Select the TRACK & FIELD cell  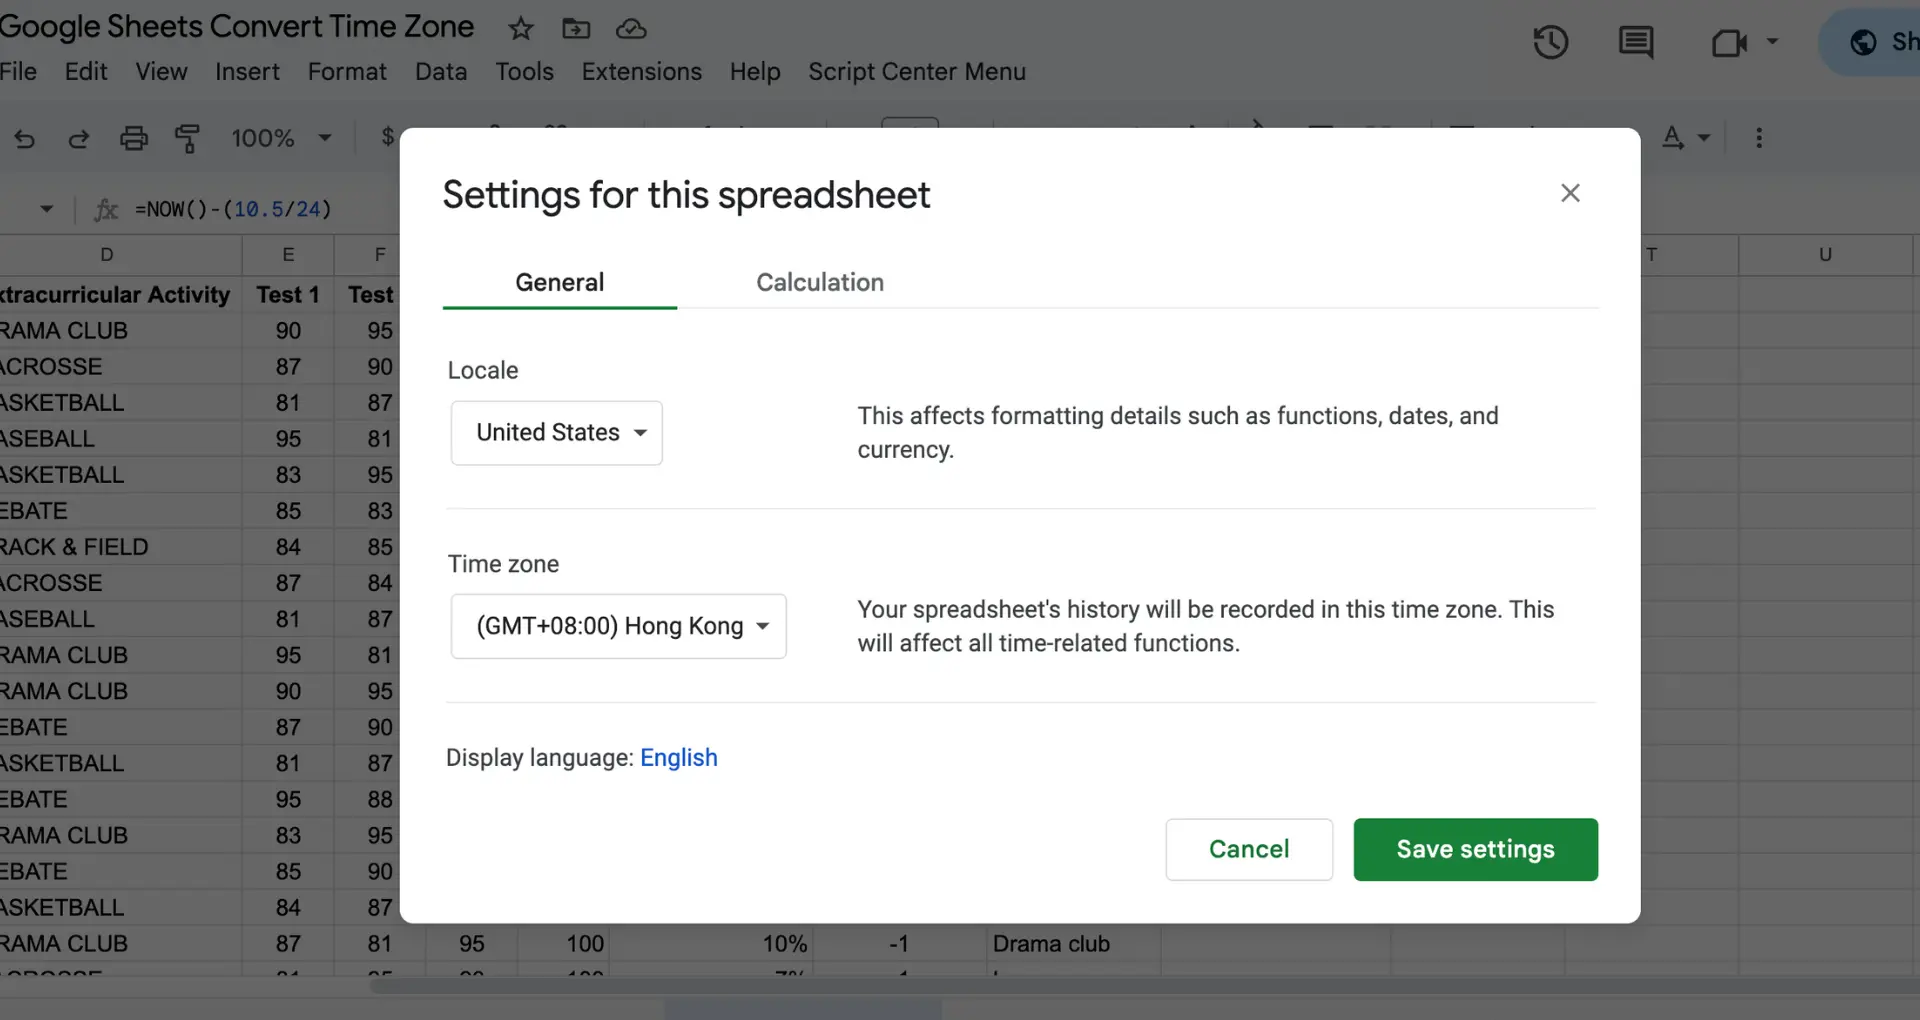[121, 547]
